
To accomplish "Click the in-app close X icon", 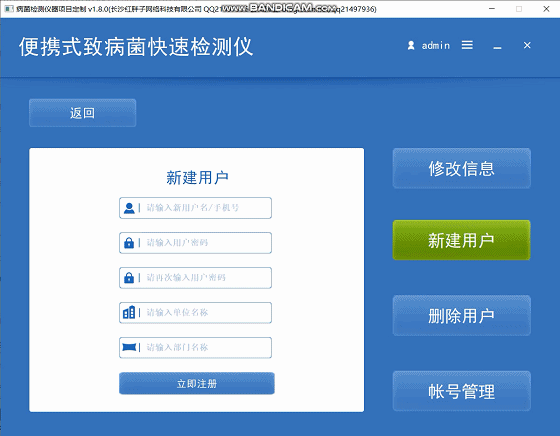I will pos(527,45).
